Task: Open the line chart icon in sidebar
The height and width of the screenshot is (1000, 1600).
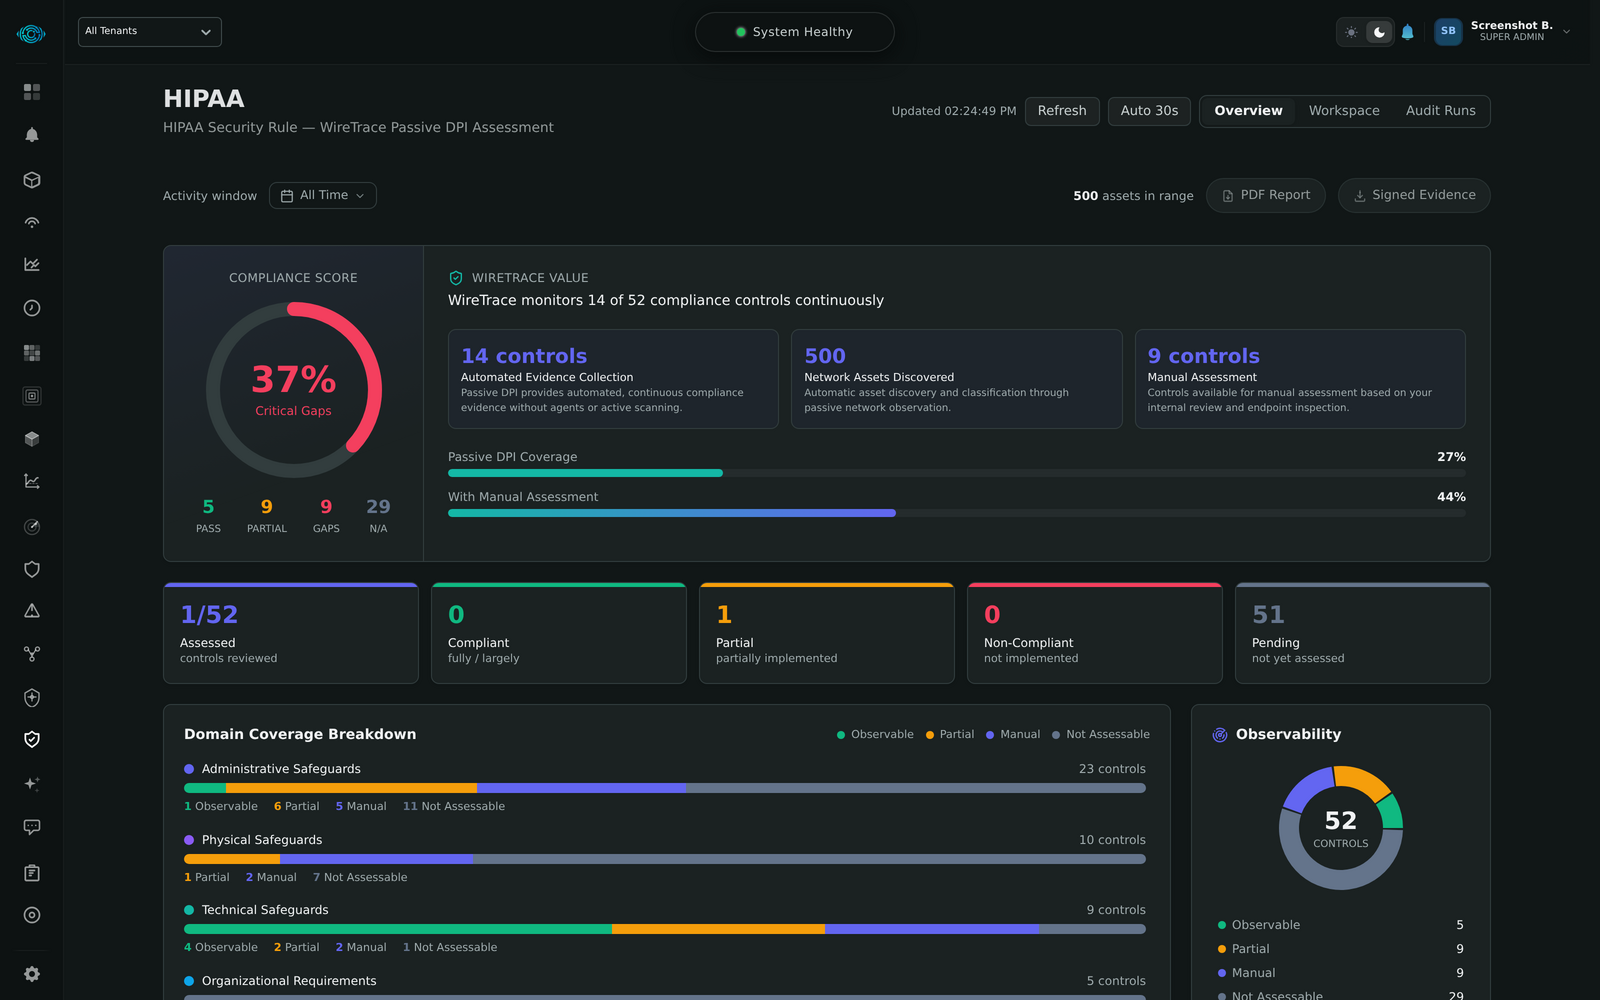Action: 32,265
